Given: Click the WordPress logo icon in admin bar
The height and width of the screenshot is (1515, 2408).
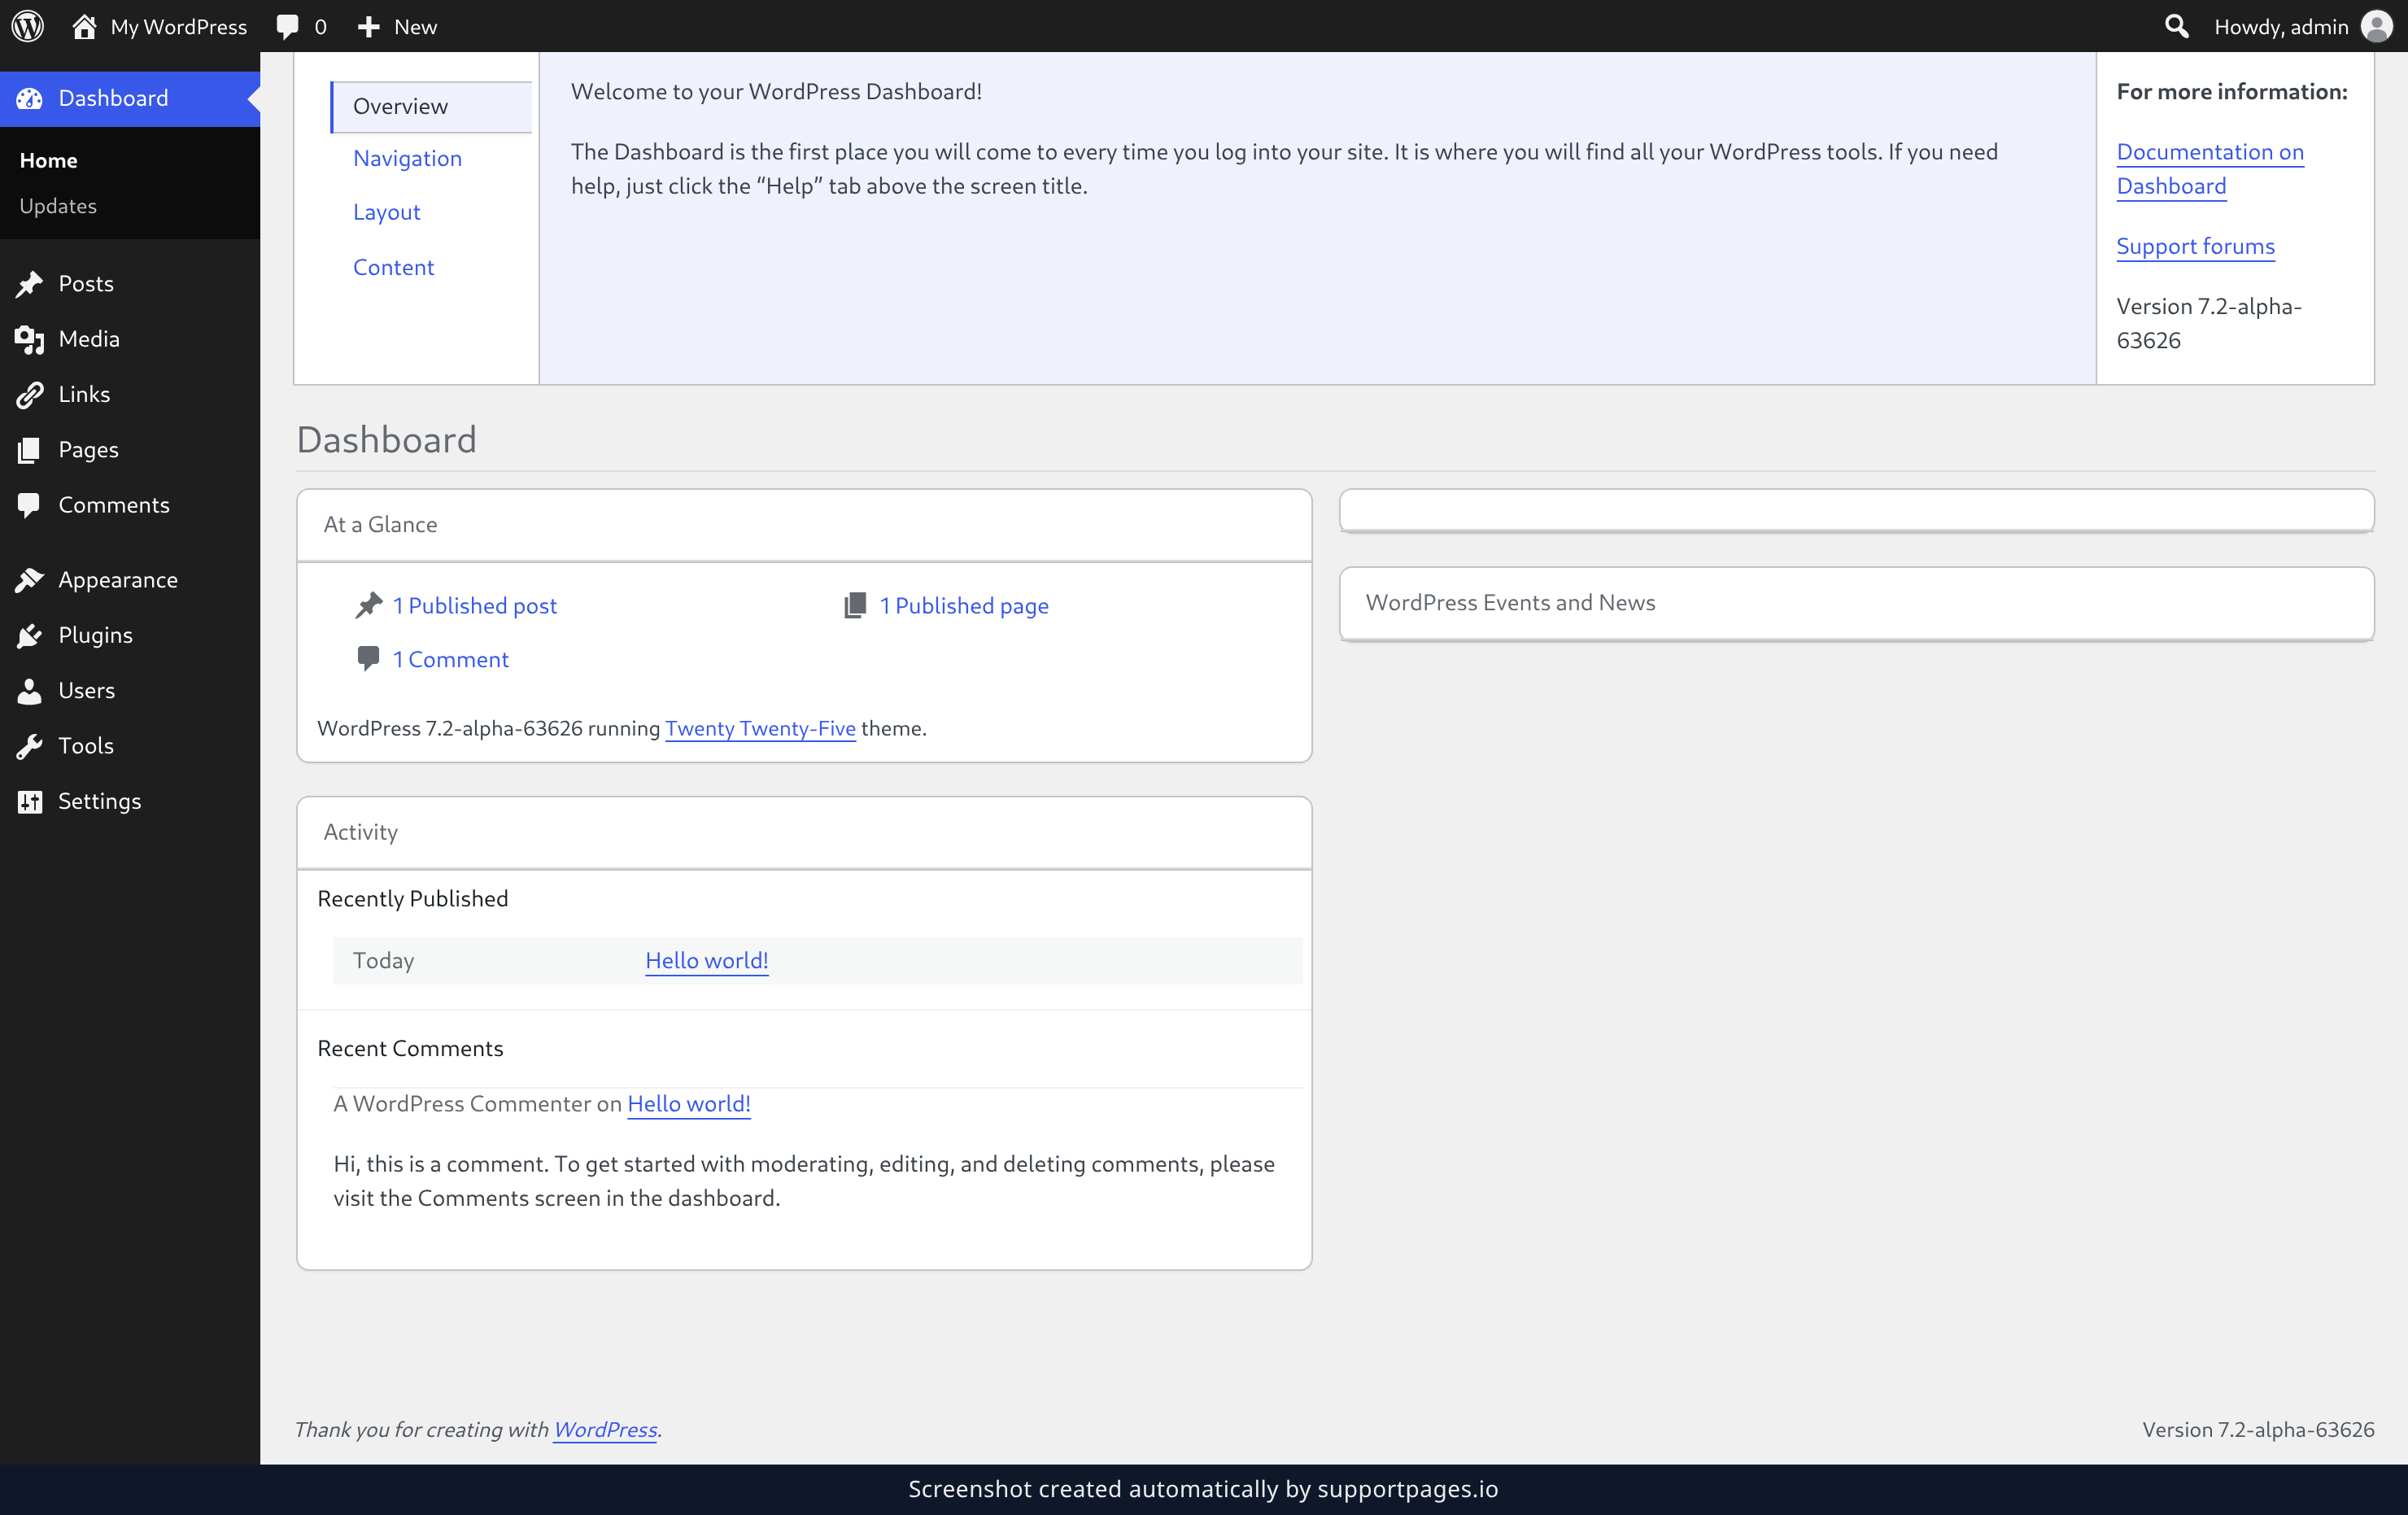Looking at the screenshot, I should pos(28,26).
